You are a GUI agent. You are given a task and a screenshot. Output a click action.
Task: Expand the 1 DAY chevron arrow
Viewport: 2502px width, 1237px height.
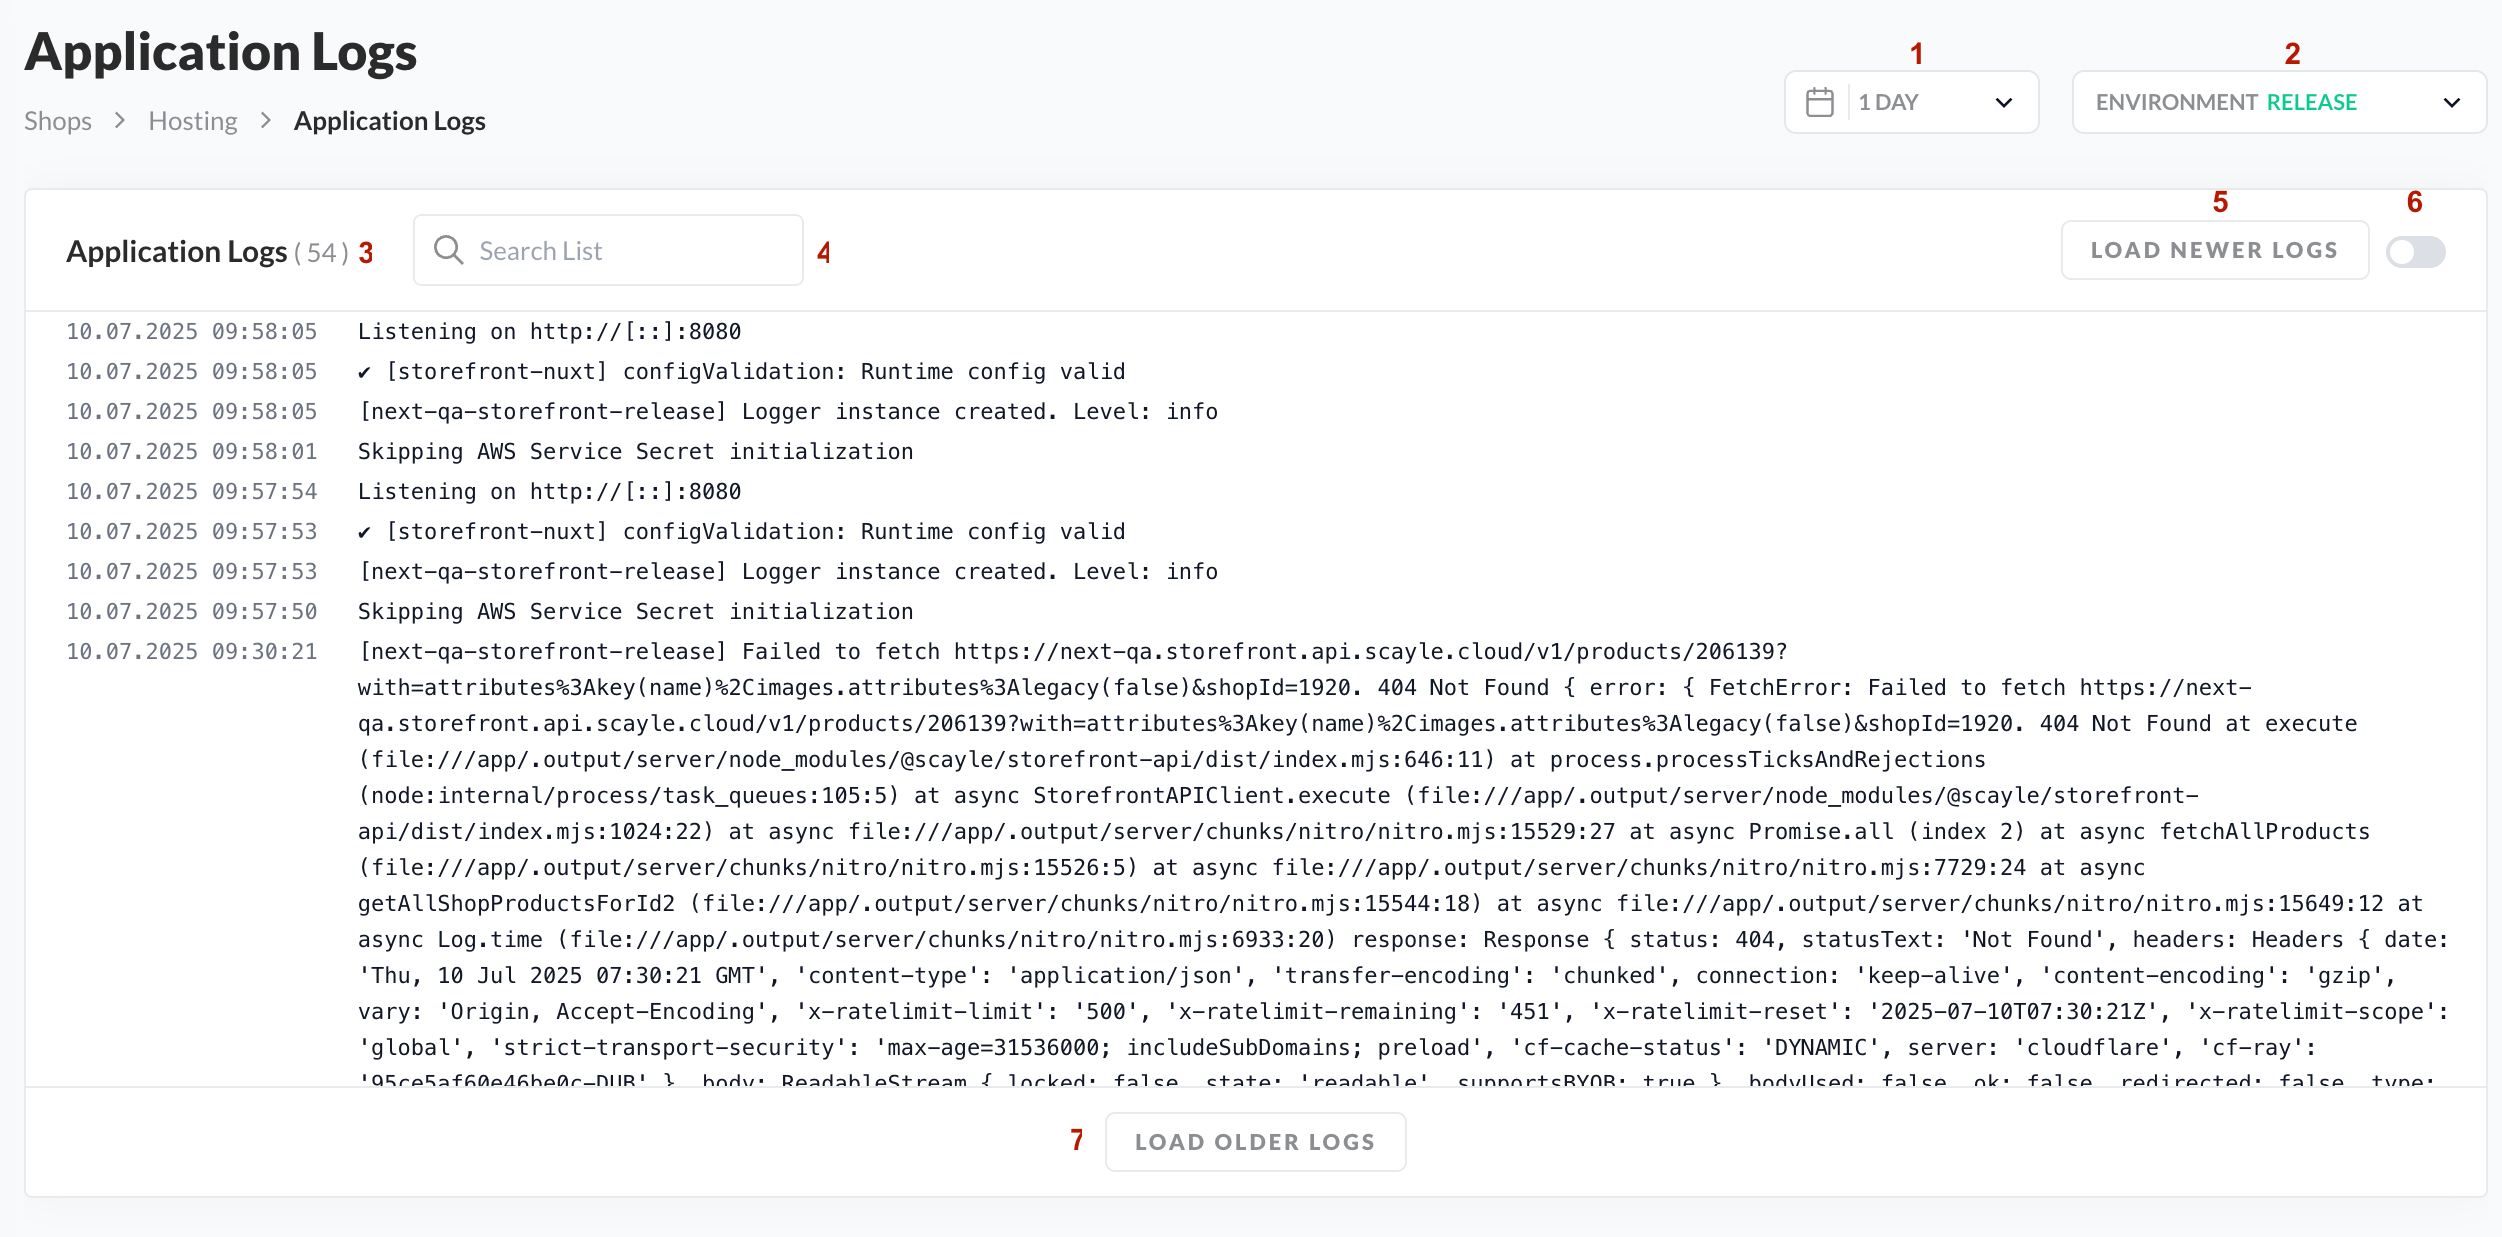coord(2003,102)
